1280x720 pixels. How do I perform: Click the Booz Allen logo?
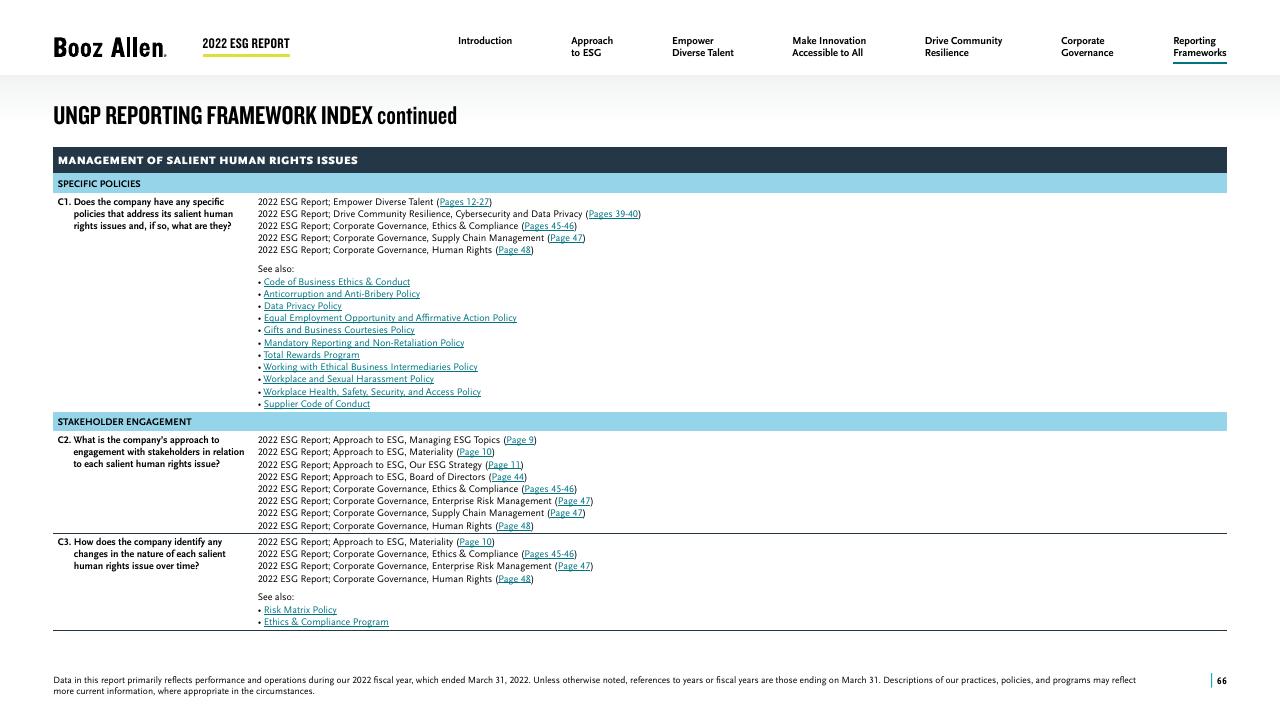pos(110,47)
